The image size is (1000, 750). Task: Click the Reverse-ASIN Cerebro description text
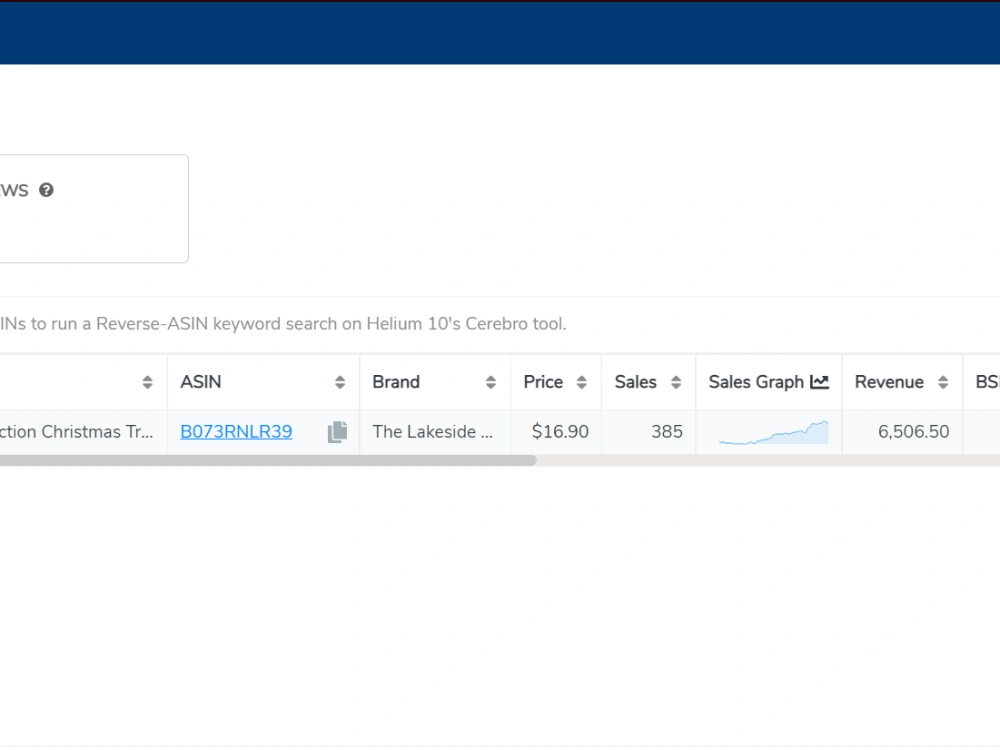(x=283, y=324)
